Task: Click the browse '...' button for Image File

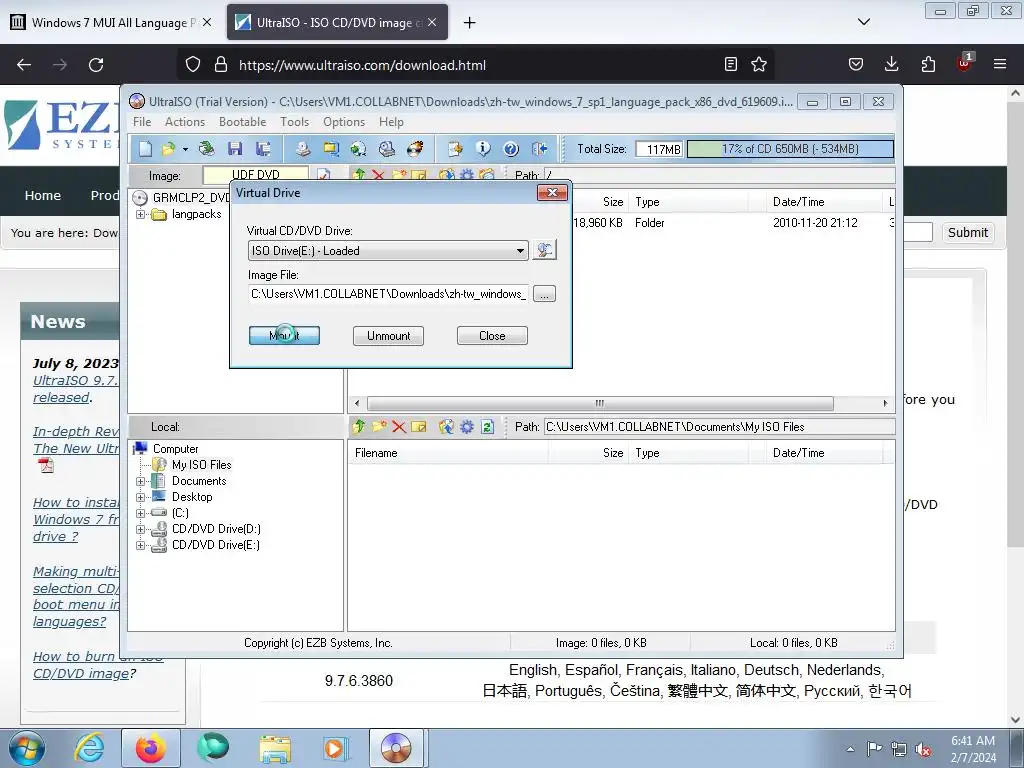Action: tap(544, 294)
